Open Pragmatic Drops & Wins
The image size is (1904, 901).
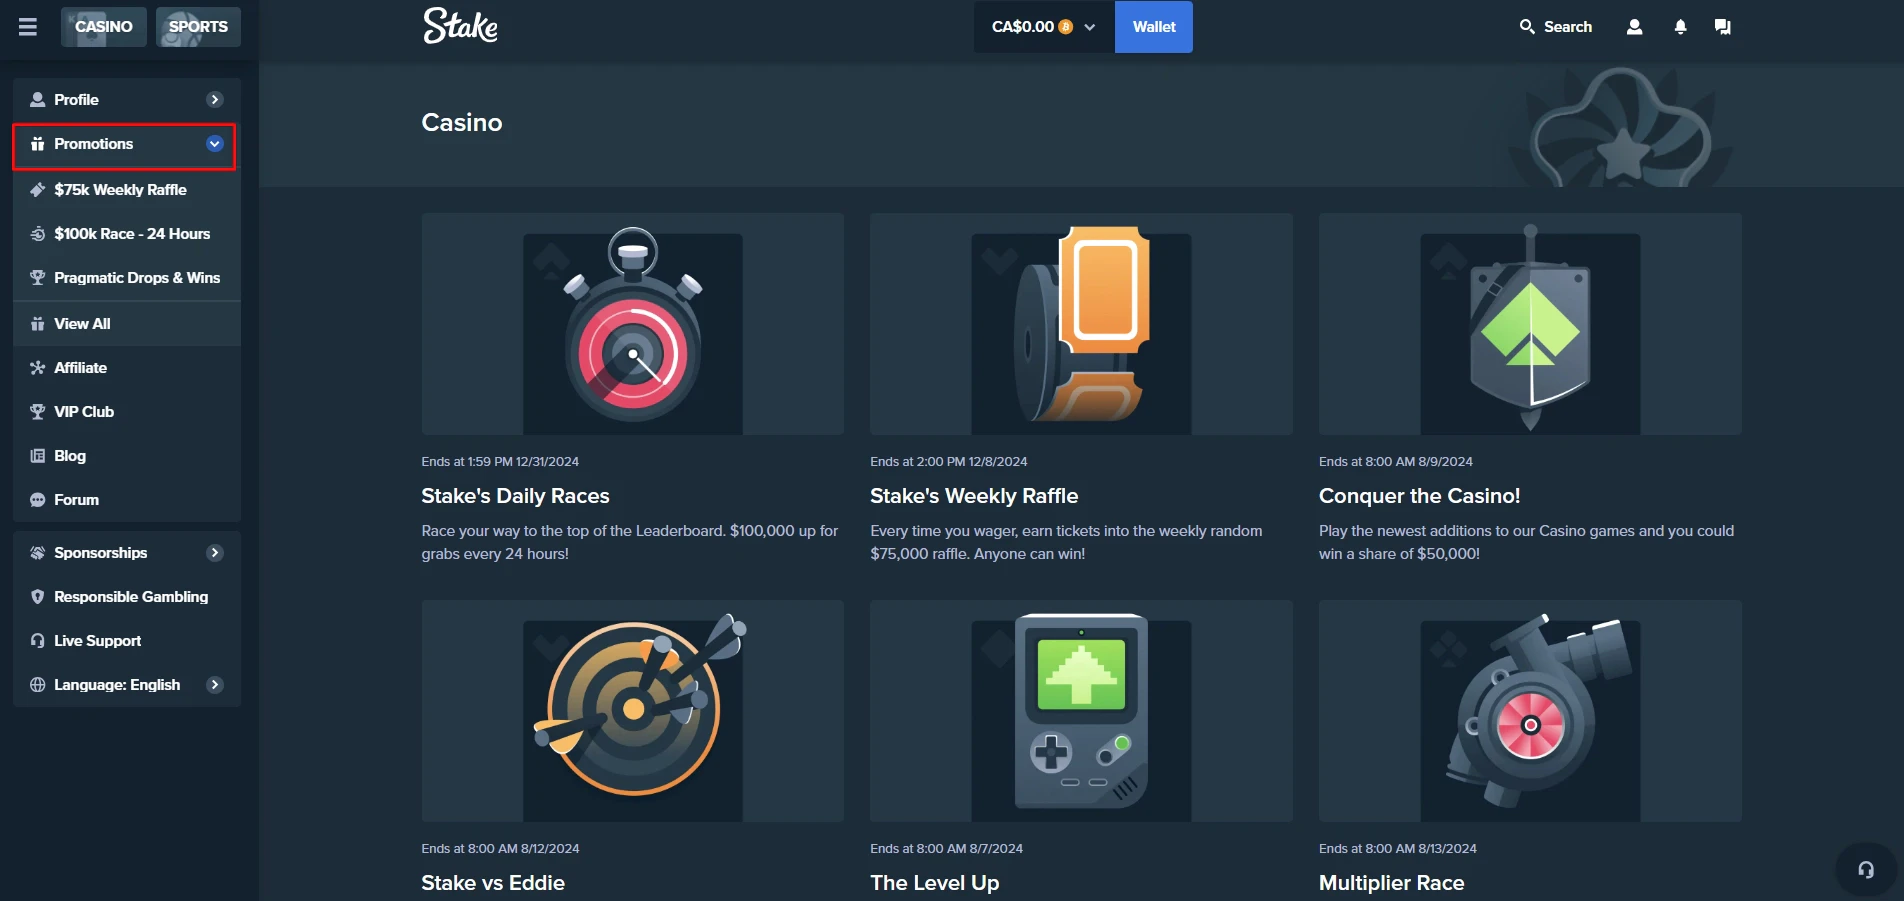(127, 278)
